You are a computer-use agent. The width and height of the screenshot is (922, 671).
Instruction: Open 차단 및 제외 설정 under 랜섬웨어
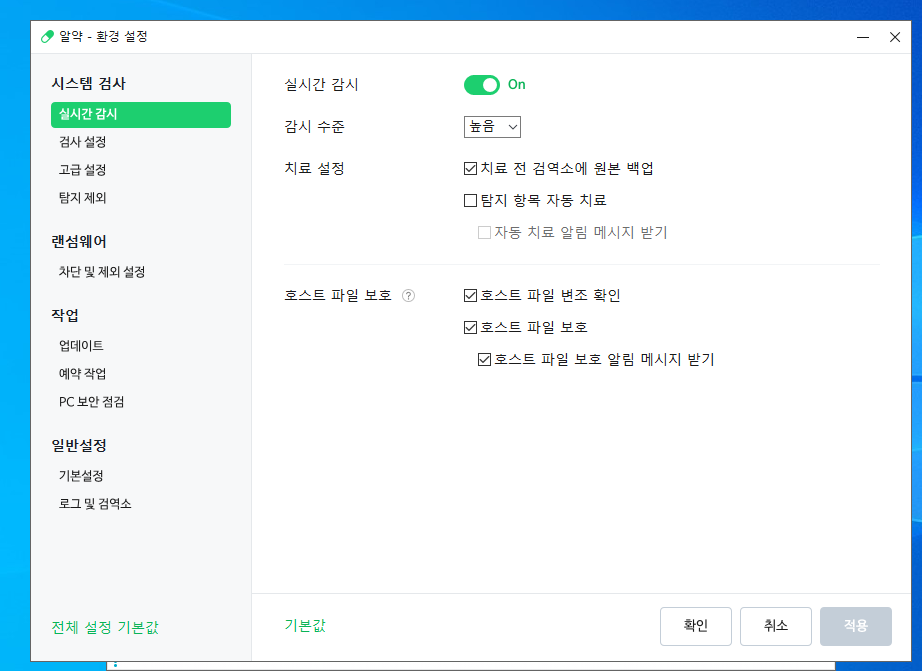[102, 272]
